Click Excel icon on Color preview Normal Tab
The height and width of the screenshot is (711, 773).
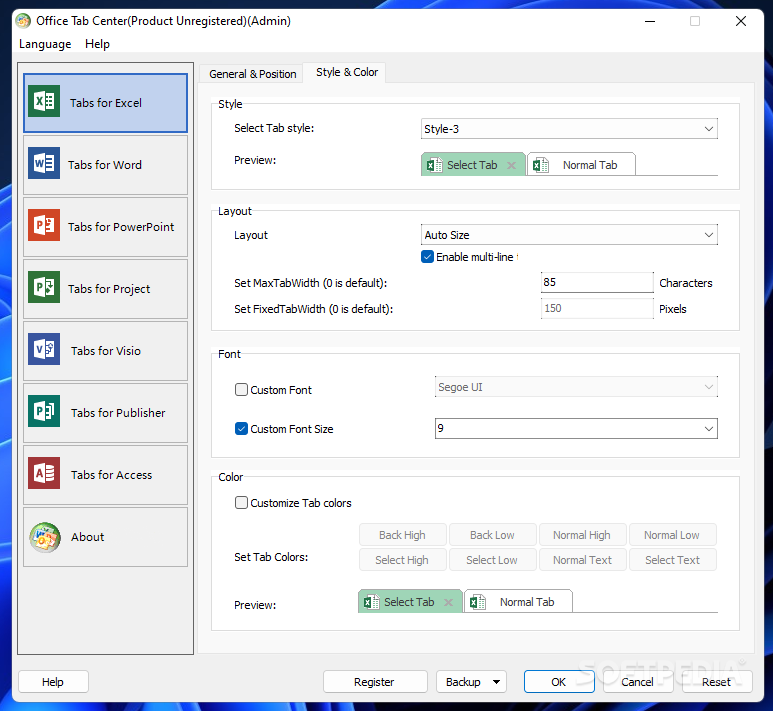[x=478, y=602]
